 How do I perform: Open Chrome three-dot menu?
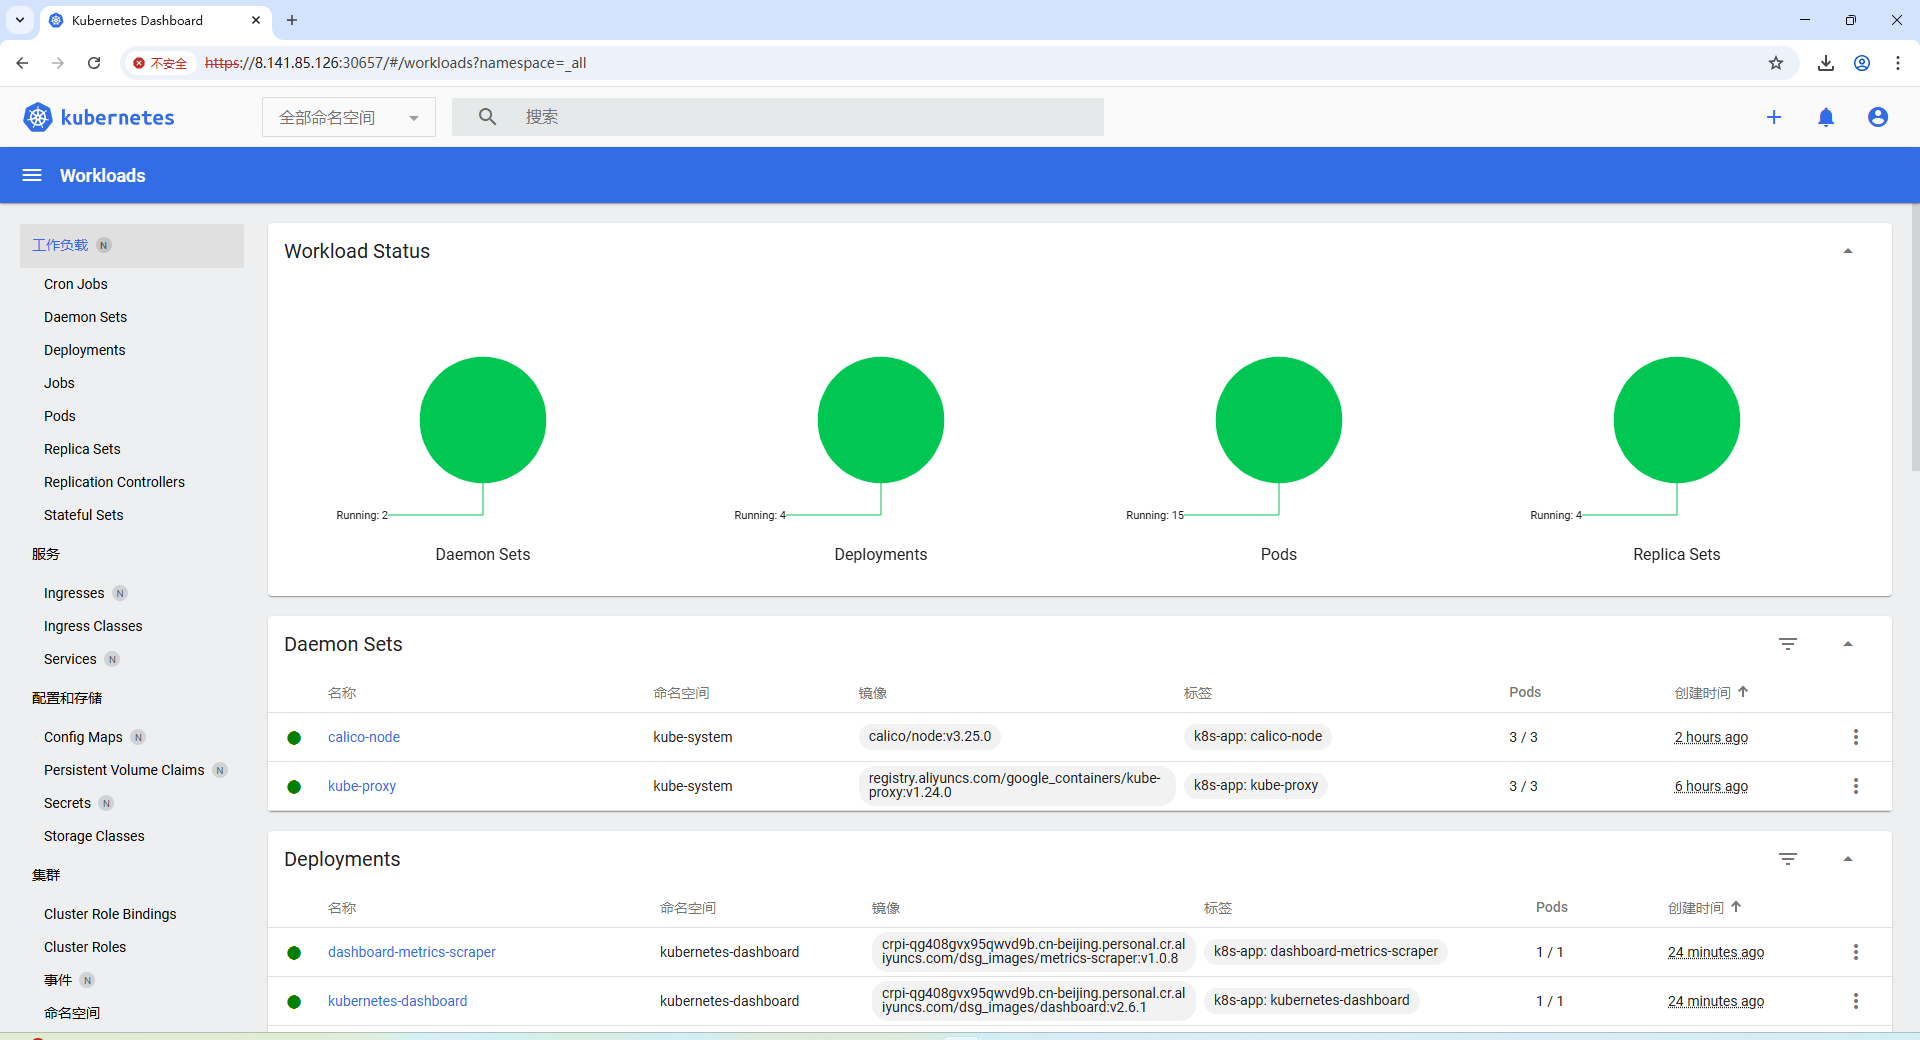pos(1898,63)
